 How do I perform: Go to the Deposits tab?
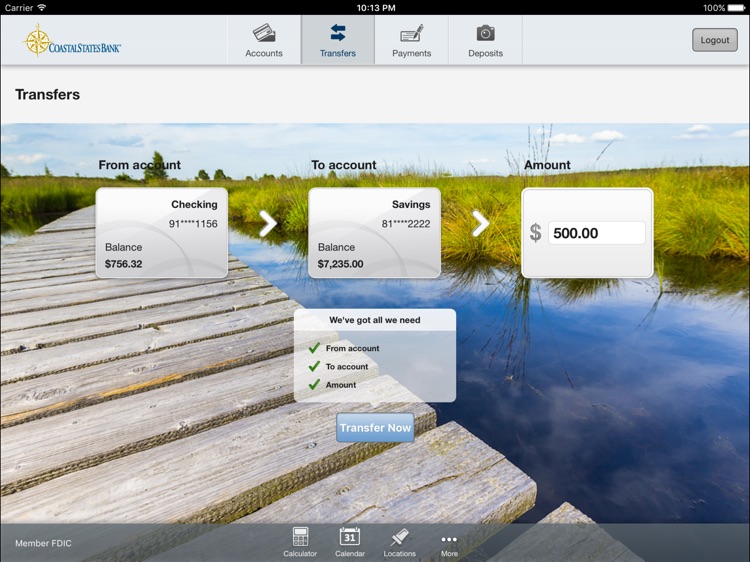[x=485, y=40]
